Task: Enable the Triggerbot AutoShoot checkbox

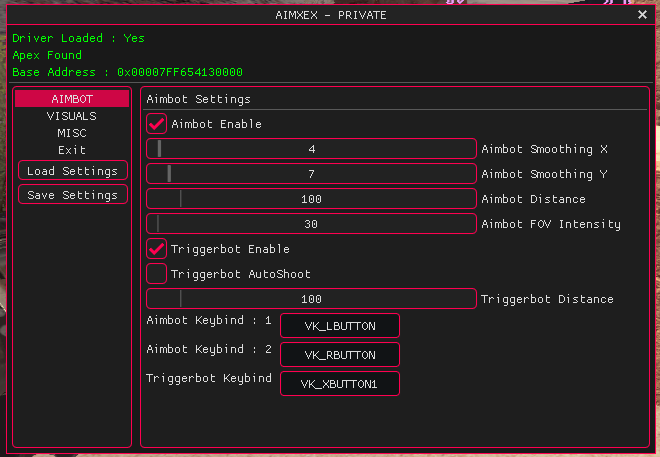Action: tap(157, 274)
